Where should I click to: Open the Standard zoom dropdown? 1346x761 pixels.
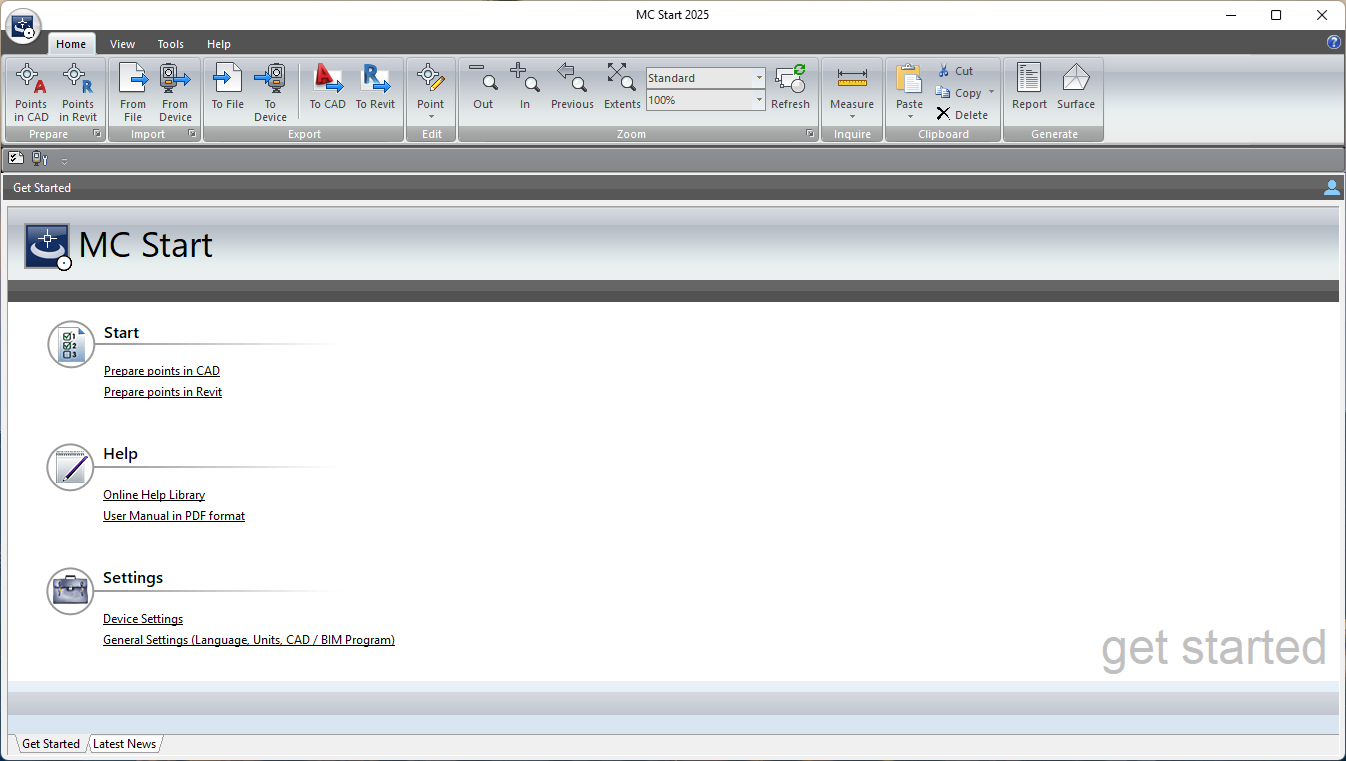tap(759, 78)
